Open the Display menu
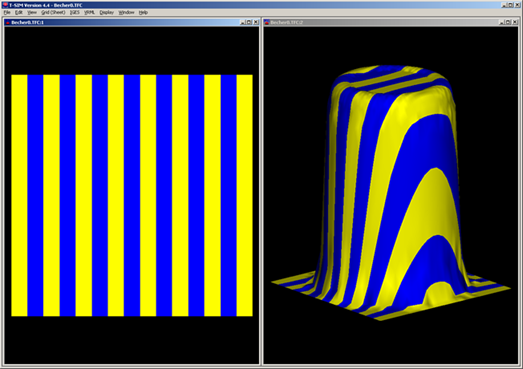The width and height of the screenshot is (523, 369). (107, 12)
